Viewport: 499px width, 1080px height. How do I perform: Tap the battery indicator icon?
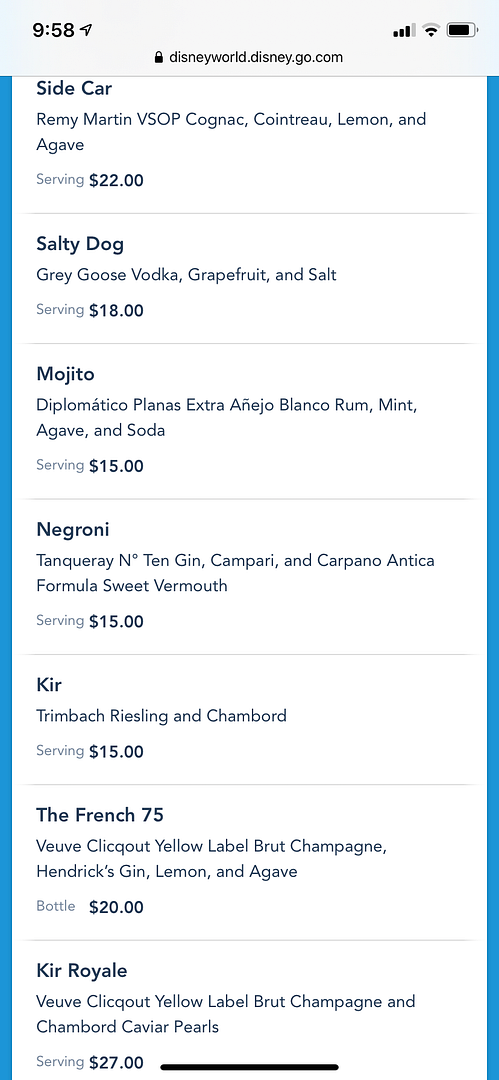(462, 30)
